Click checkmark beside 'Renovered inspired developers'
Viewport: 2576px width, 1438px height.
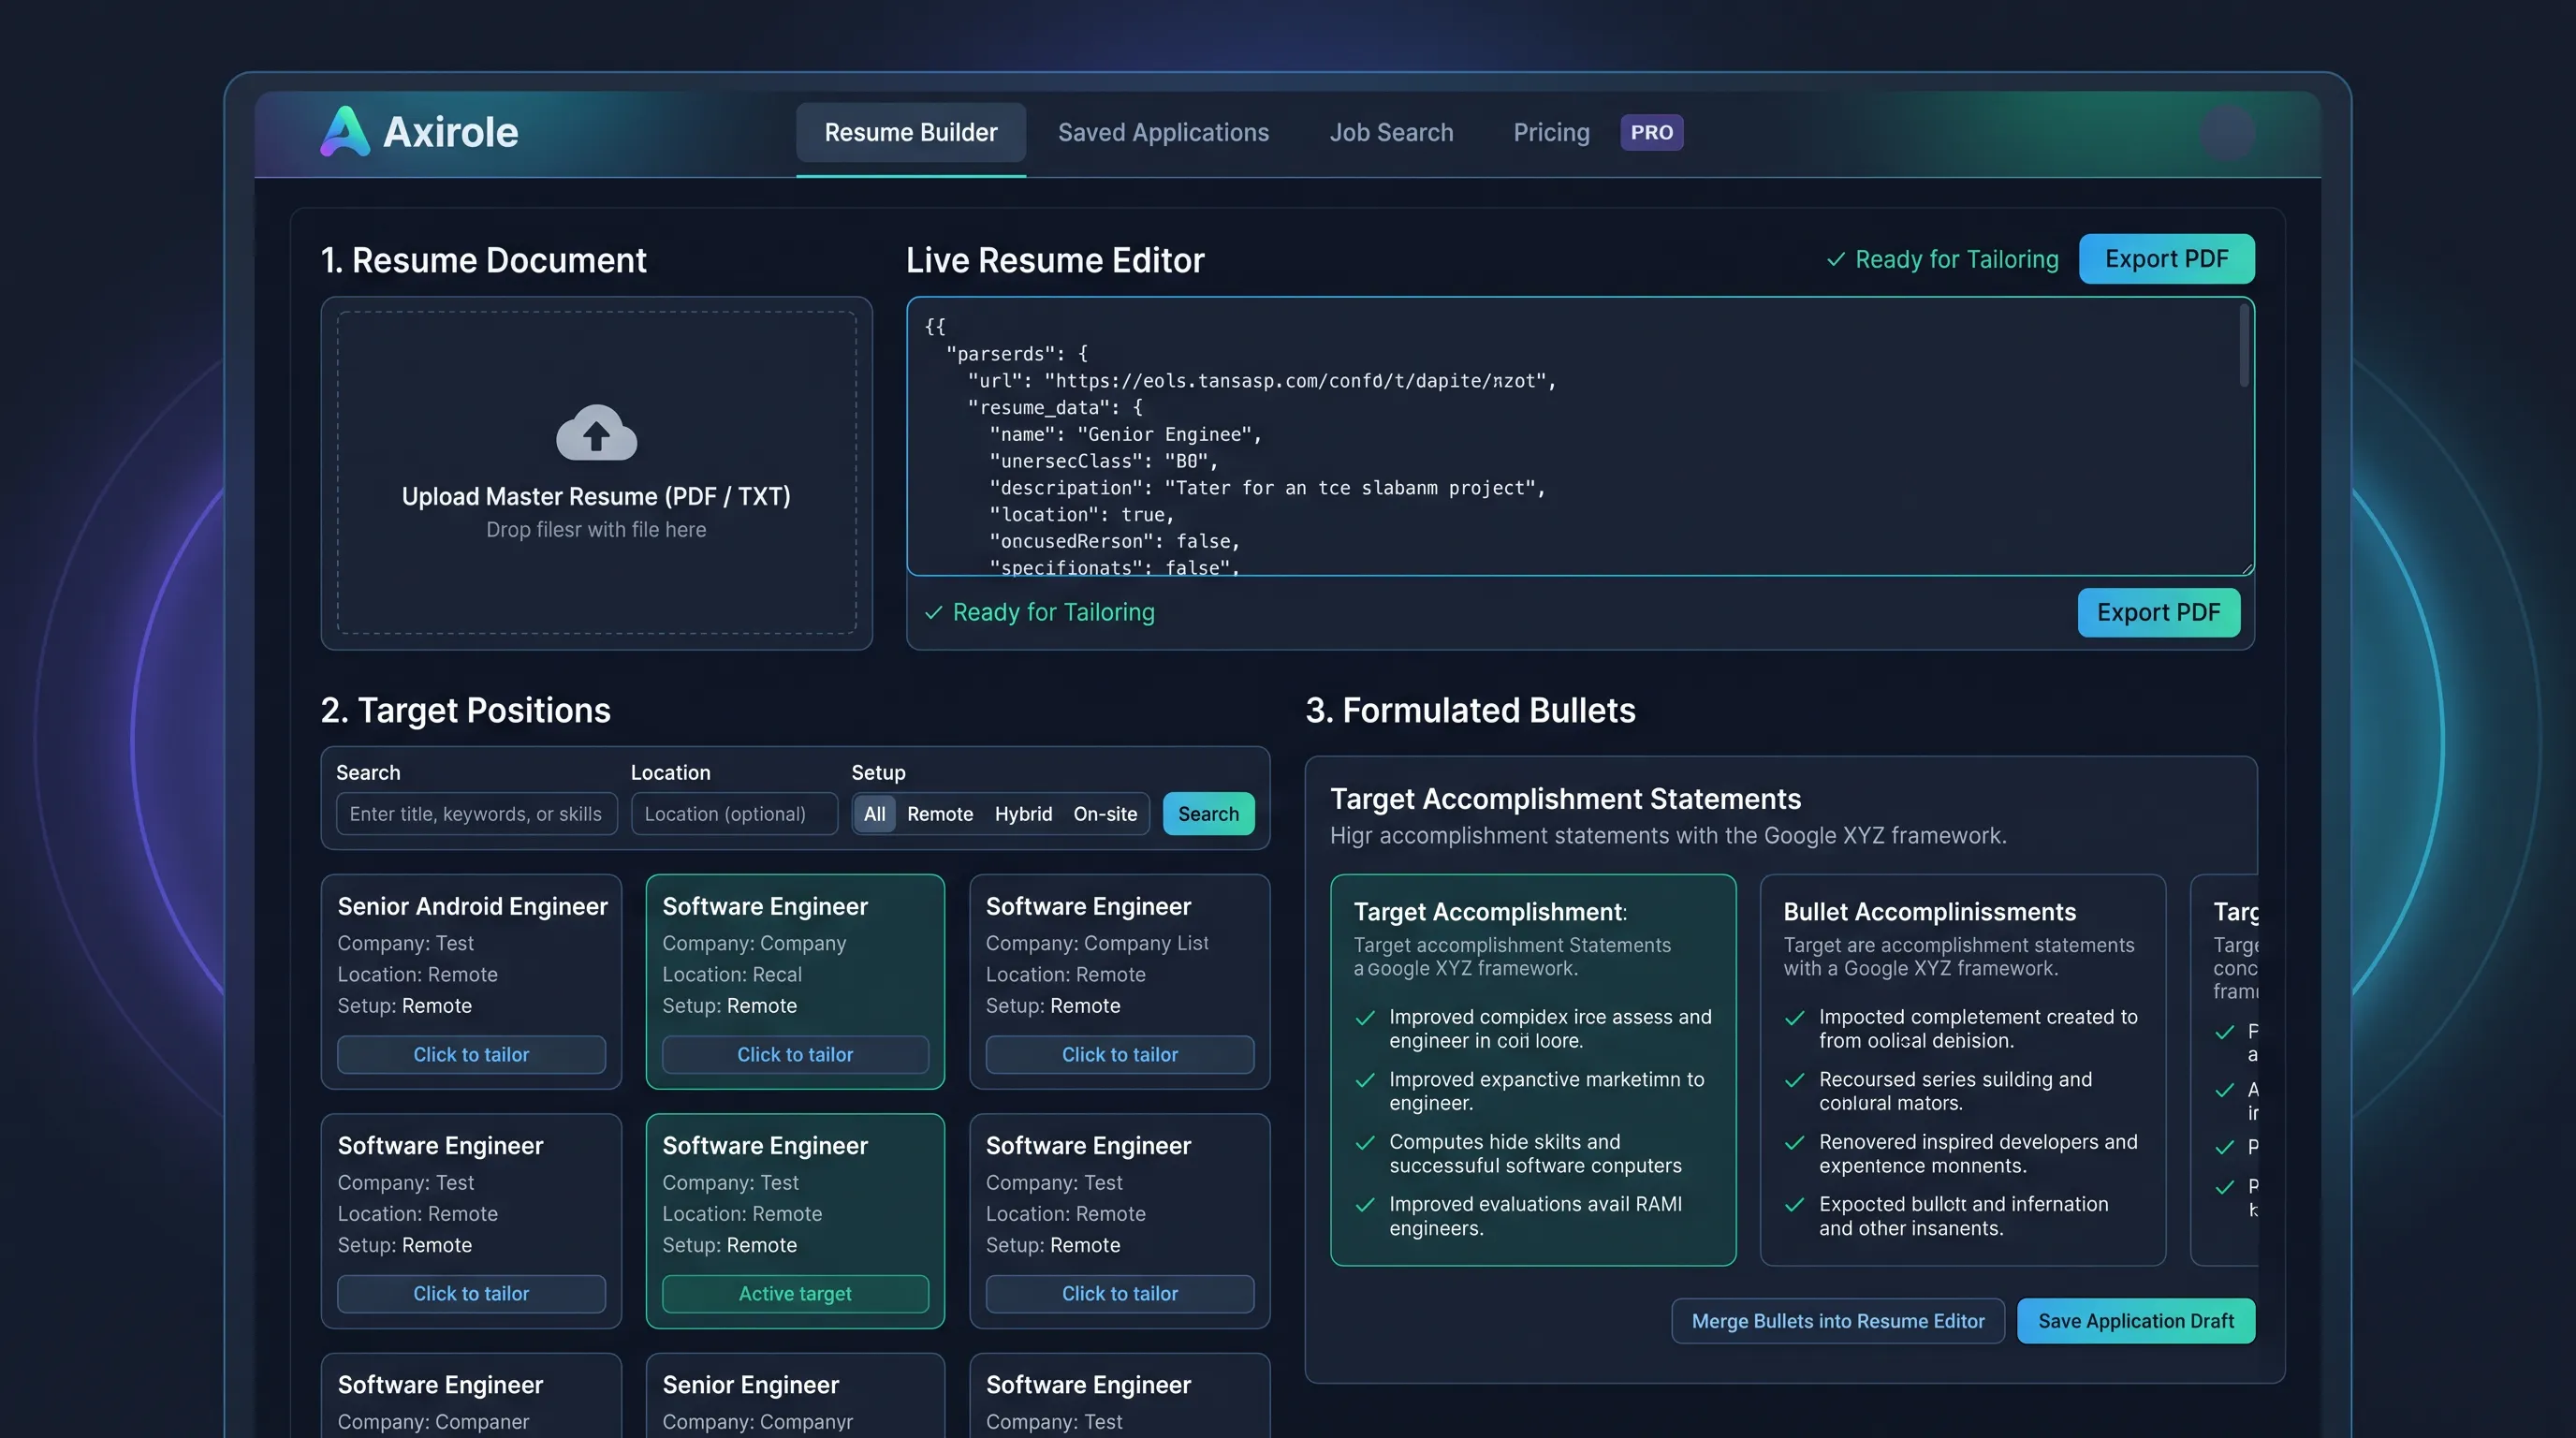[x=1794, y=1143]
